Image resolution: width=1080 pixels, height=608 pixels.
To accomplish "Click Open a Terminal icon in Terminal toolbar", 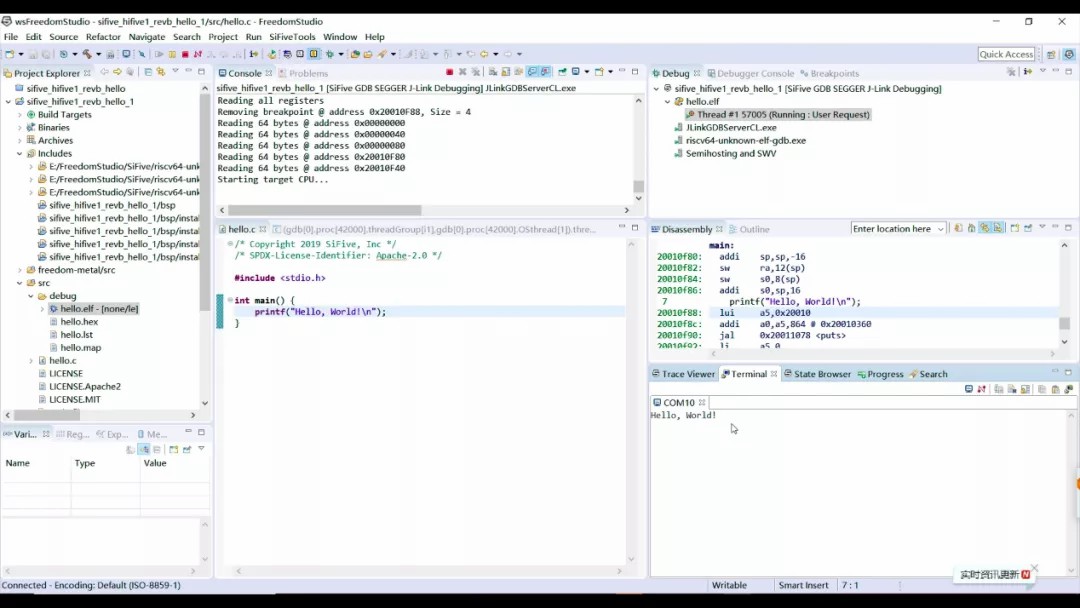I will point(968,389).
